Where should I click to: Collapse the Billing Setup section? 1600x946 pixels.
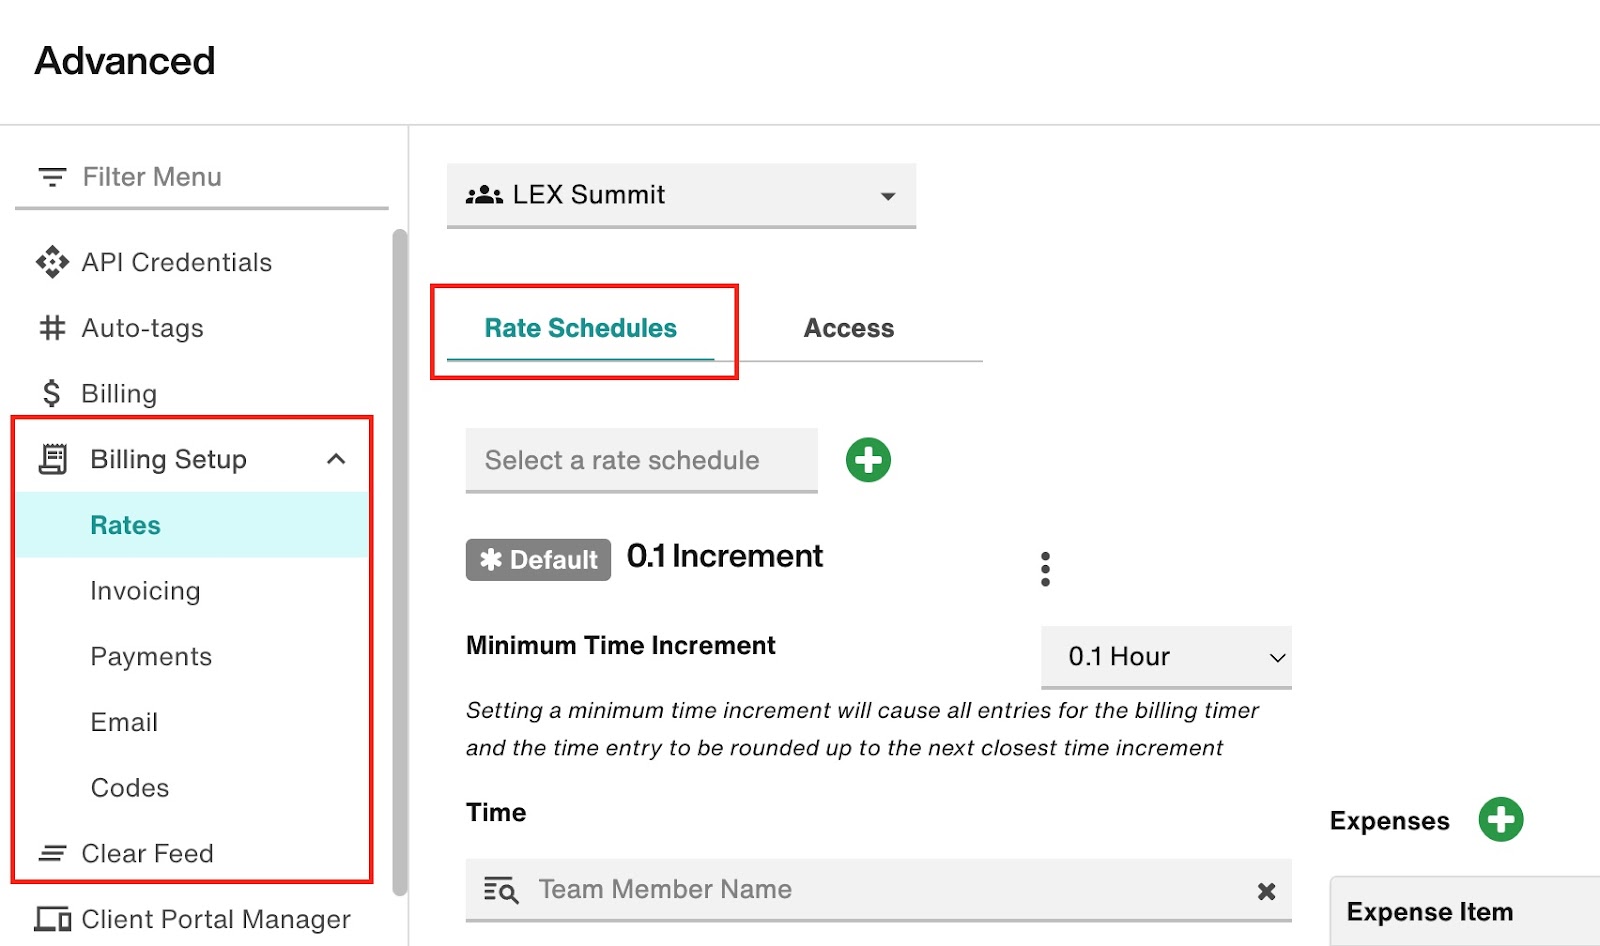click(x=336, y=459)
